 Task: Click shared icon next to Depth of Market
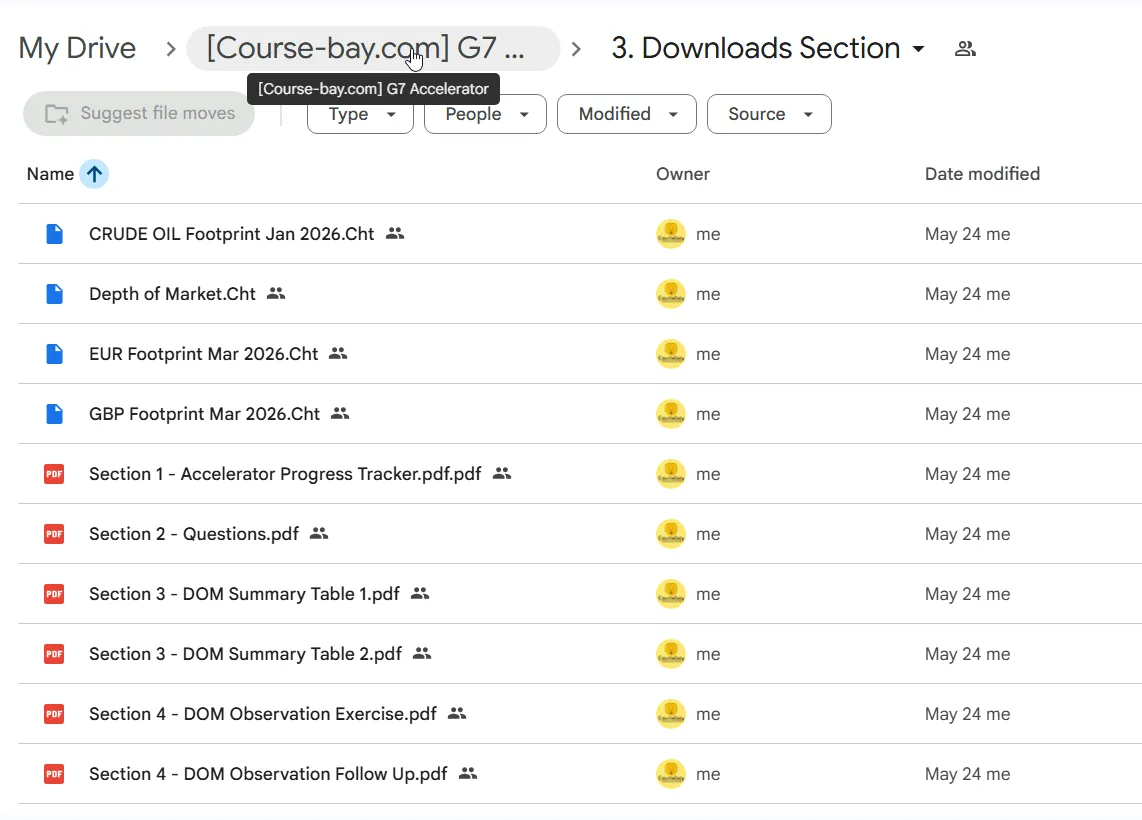(x=276, y=293)
